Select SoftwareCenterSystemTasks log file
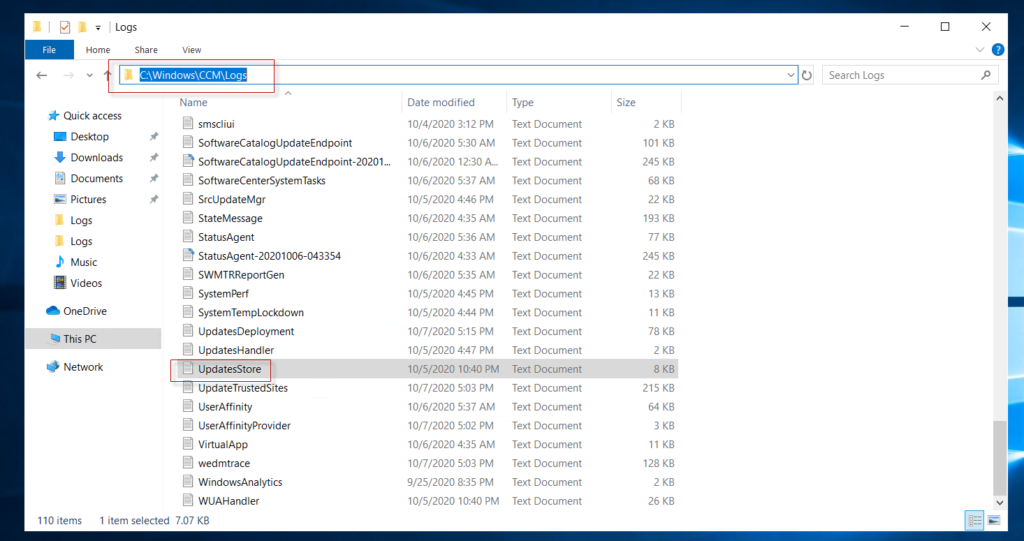Screen dimensions: 1024x541 pos(262,180)
